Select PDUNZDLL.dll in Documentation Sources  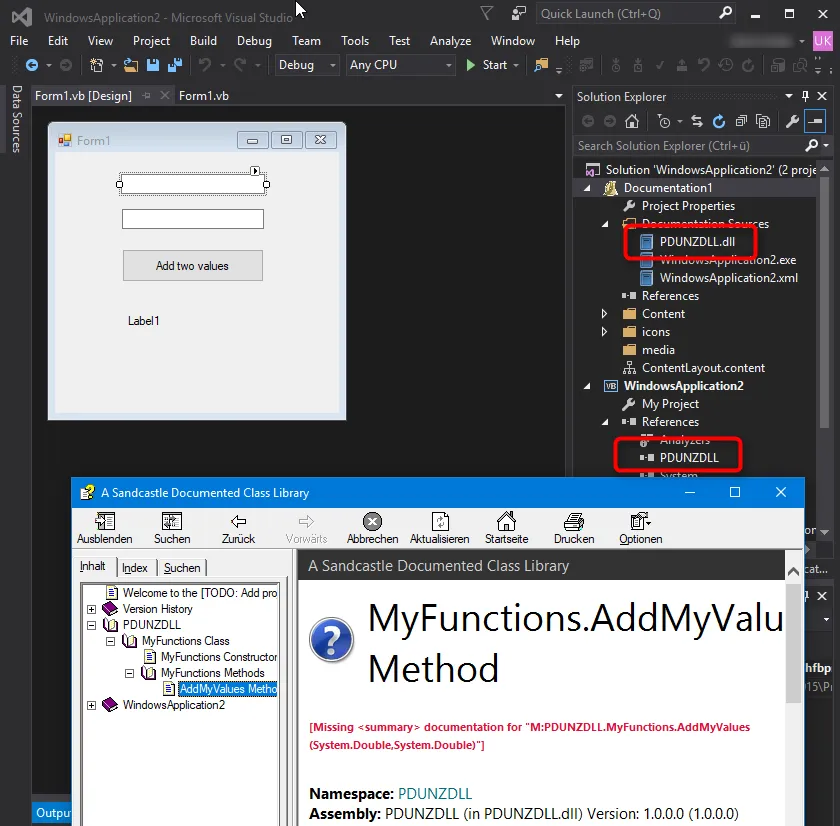[697, 242]
